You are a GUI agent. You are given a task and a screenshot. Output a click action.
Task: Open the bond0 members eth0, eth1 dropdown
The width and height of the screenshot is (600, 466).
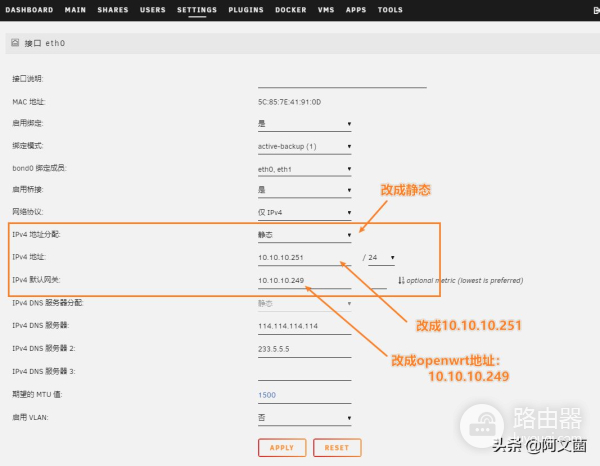pos(305,169)
